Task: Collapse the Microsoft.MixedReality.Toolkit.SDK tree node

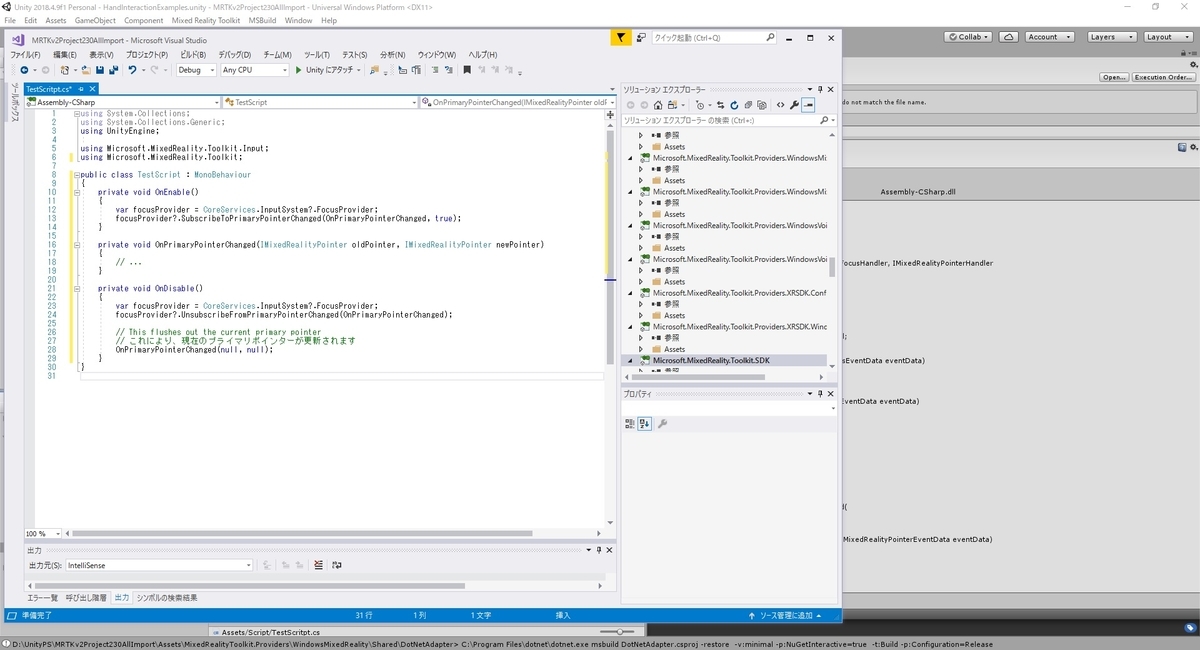Action: 631,360
